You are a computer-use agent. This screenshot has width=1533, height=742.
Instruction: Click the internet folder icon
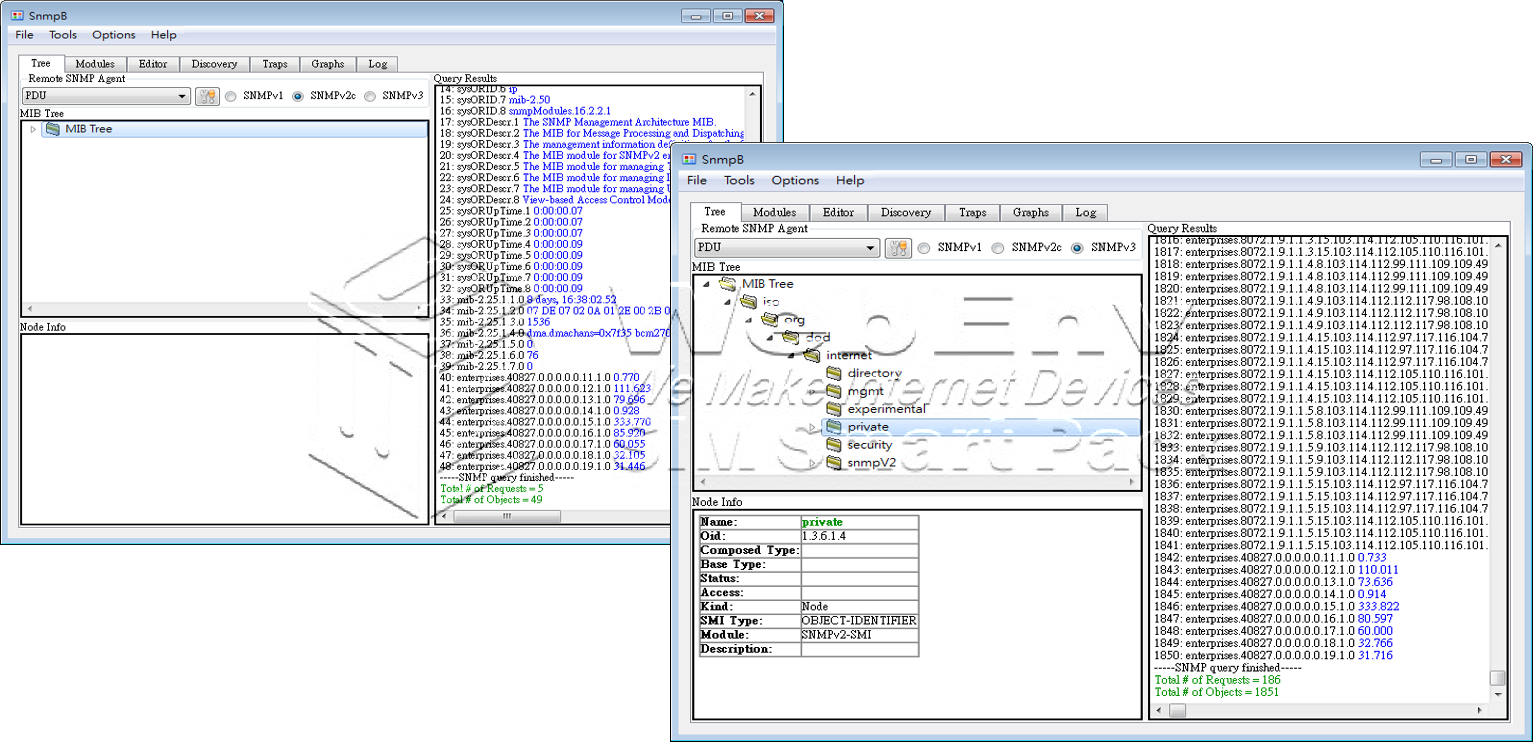tap(812, 355)
